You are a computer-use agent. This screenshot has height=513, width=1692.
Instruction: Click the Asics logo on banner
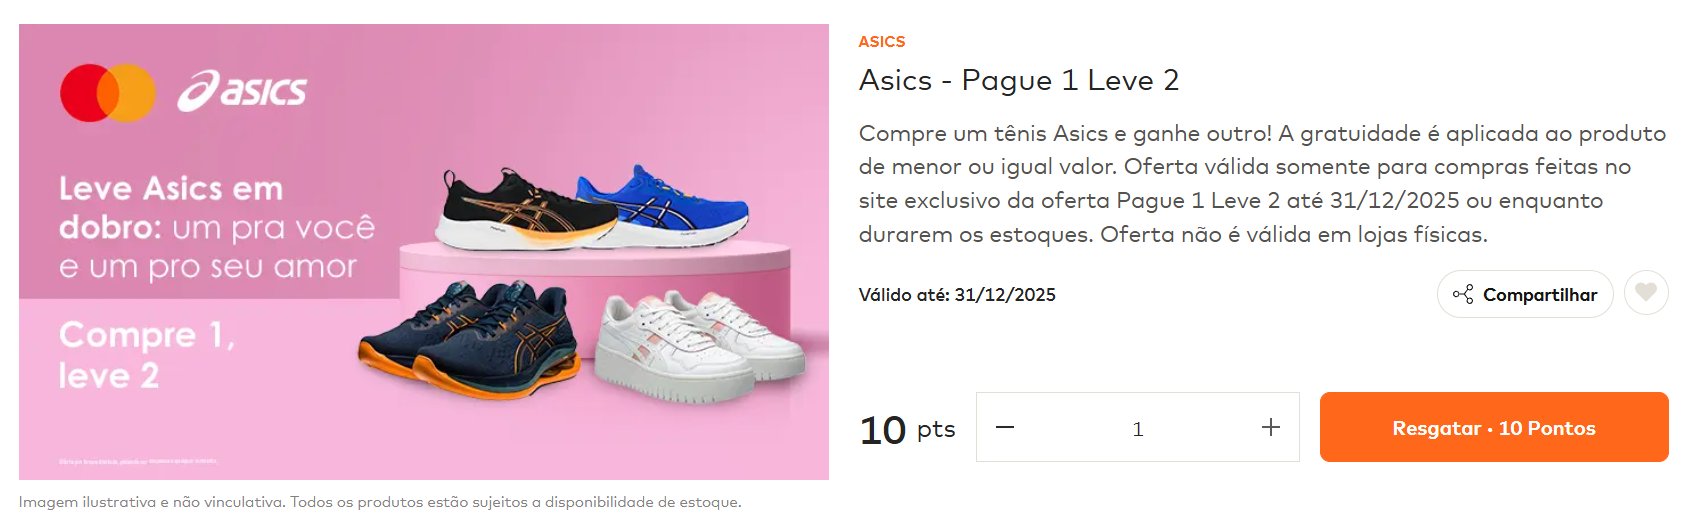tap(242, 90)
